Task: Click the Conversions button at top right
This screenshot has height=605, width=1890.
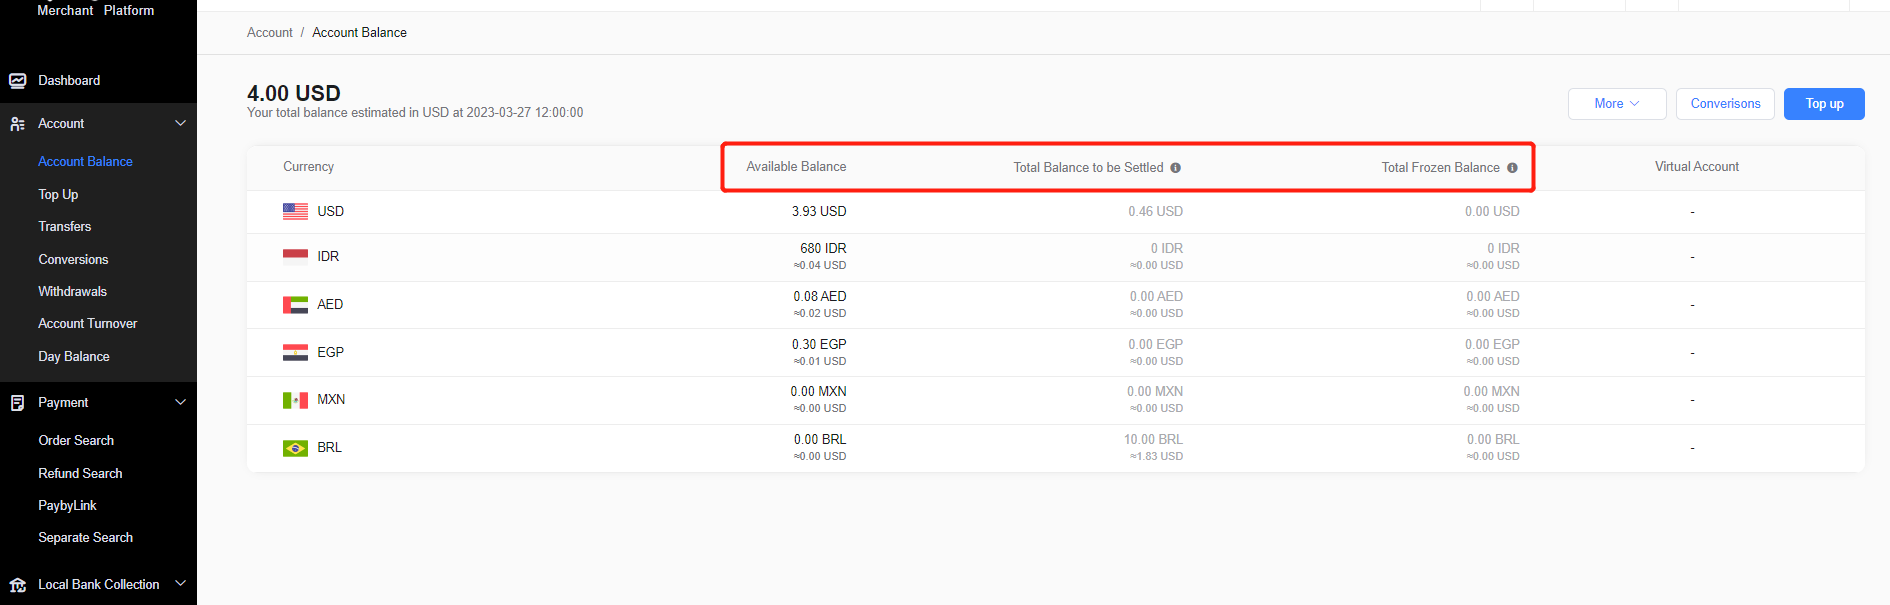Action: [1725, 104]
